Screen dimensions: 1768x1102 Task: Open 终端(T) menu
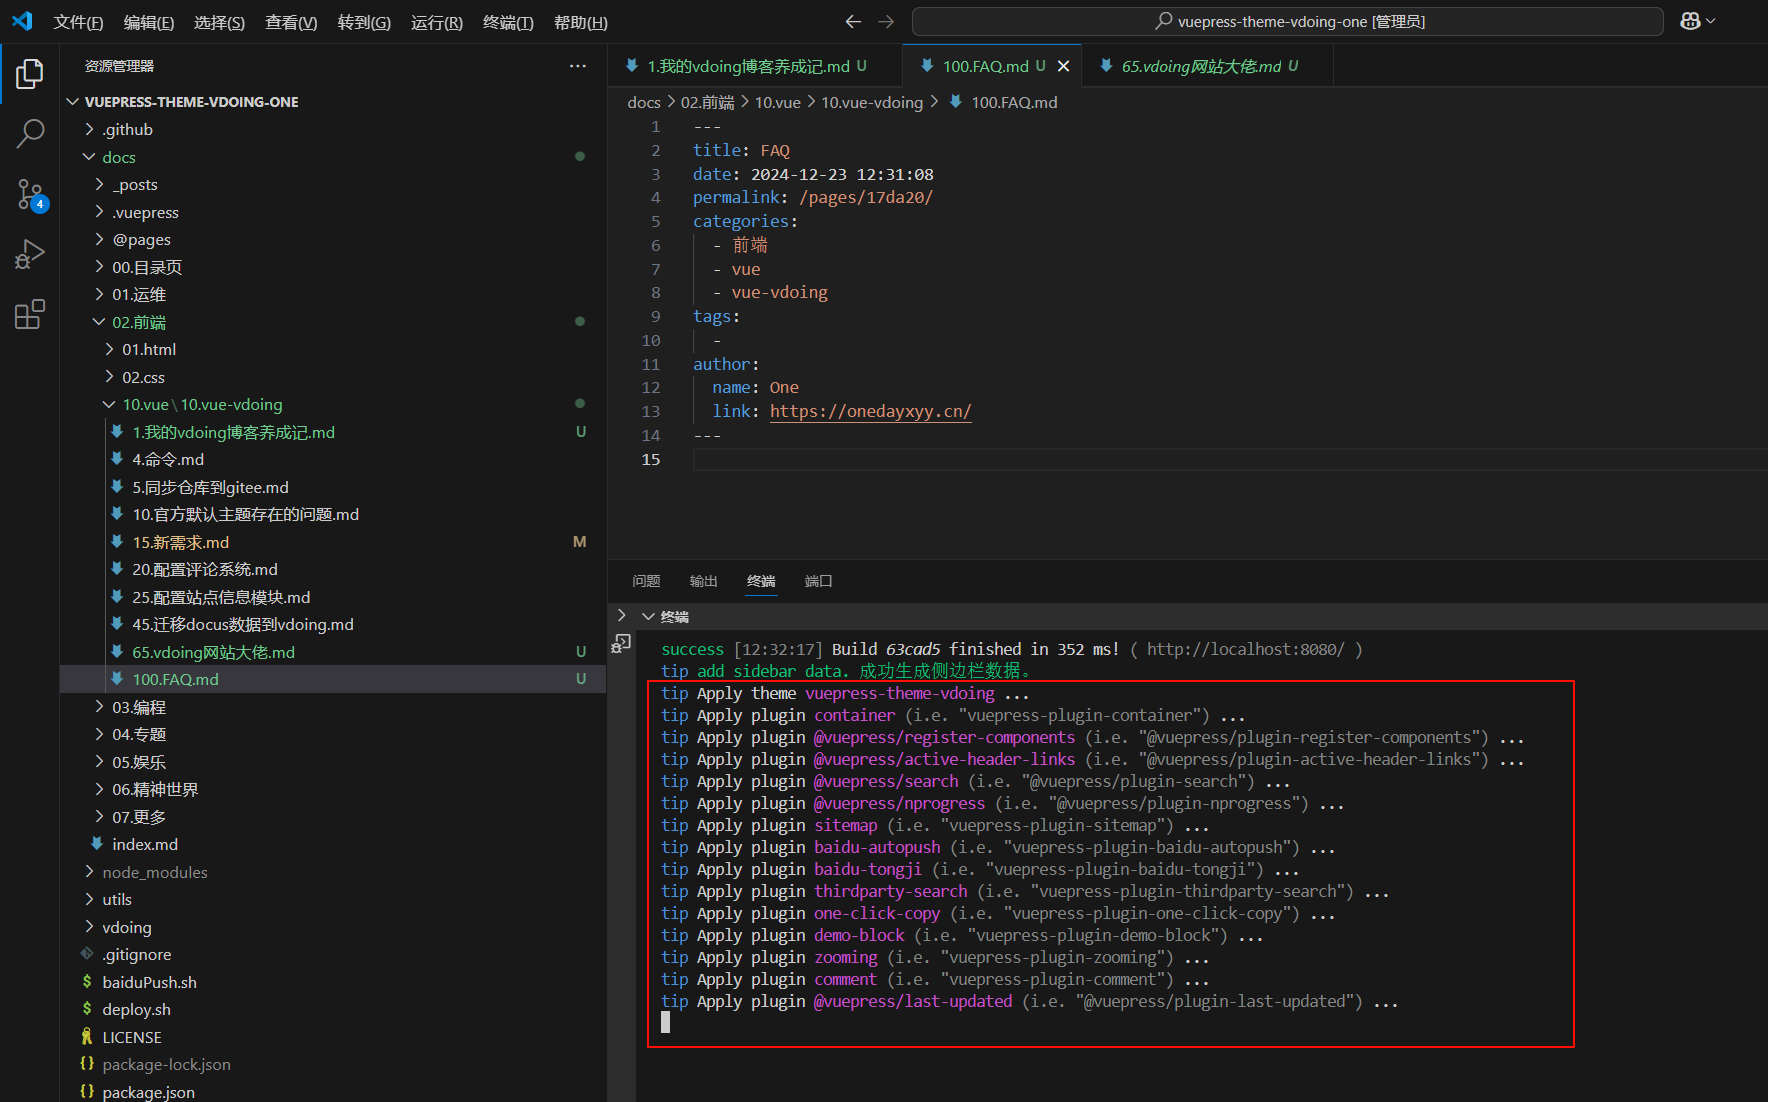pyautogui.click(x=508, y=22)
